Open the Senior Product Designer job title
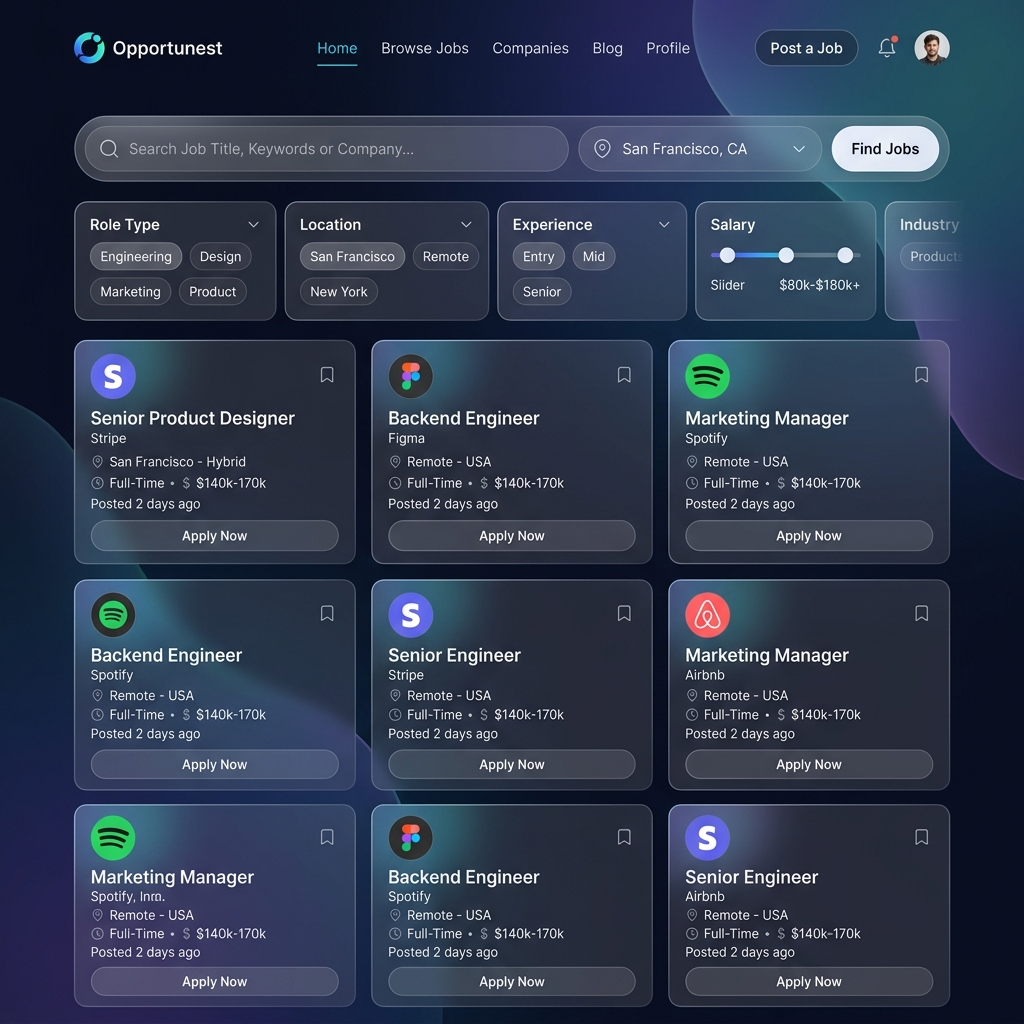 pos(193,418)
